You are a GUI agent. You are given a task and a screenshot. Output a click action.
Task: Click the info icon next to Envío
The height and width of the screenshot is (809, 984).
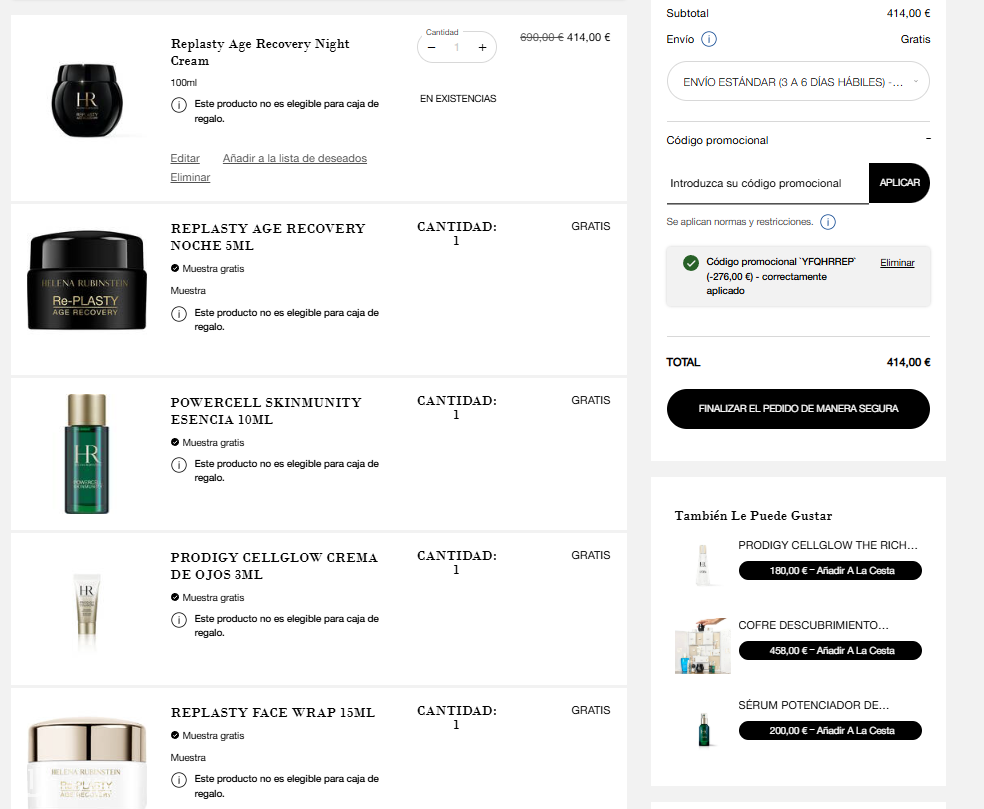tap(709, 40)
